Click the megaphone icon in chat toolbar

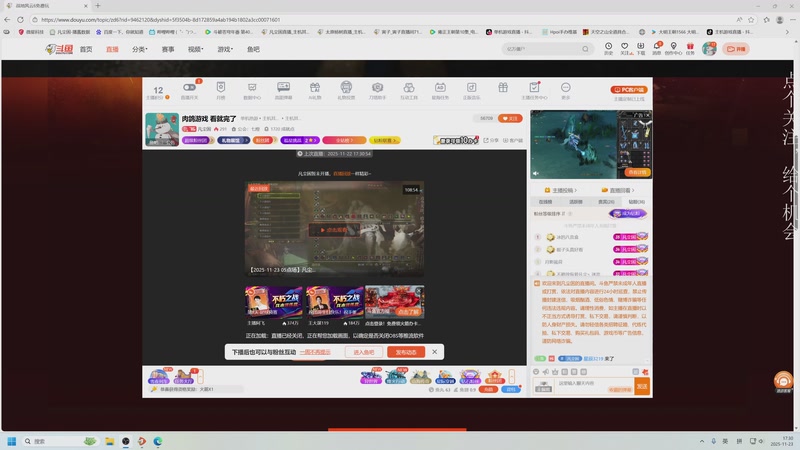545,372
